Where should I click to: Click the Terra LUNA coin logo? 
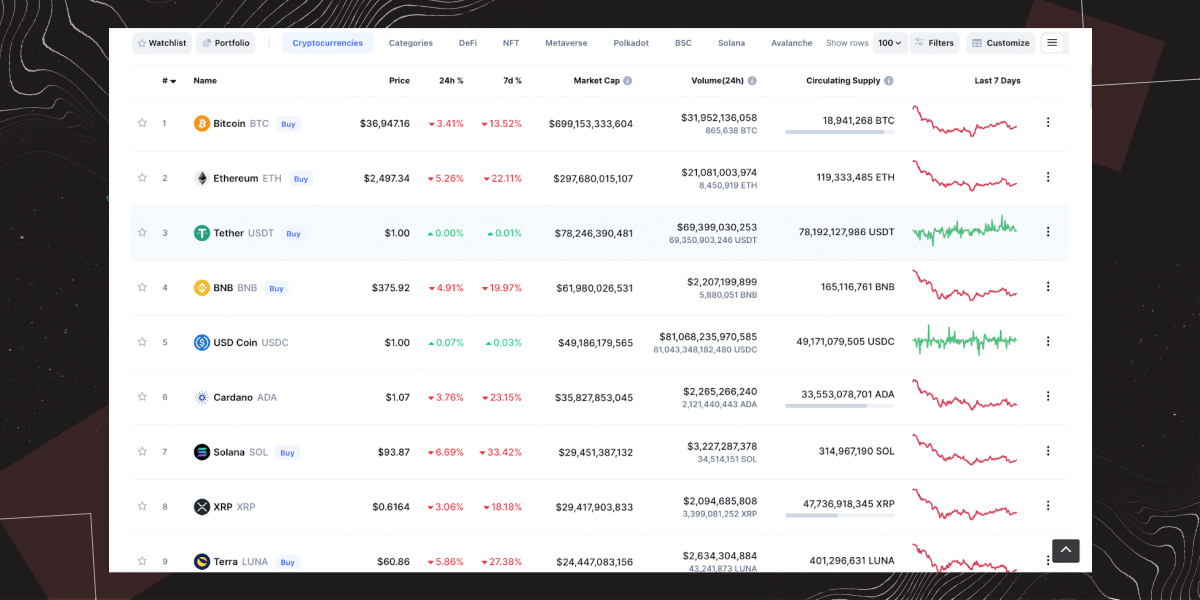pyautogui.click(x=202, y=561)
